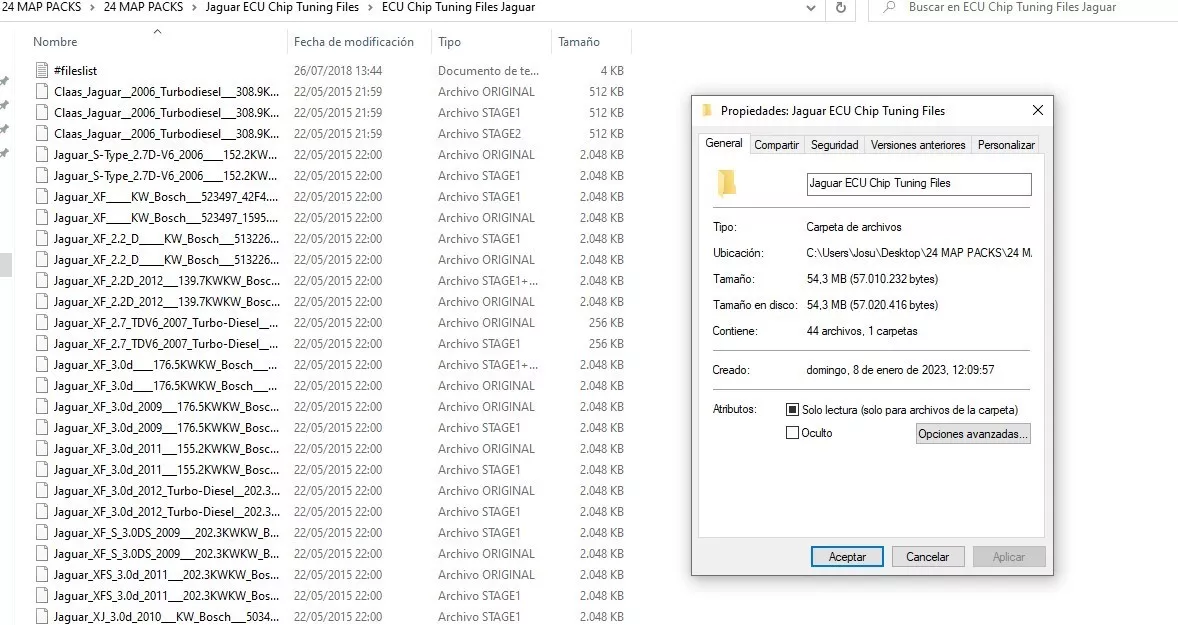Close the Propiedades dialog

click(1038, 110)
